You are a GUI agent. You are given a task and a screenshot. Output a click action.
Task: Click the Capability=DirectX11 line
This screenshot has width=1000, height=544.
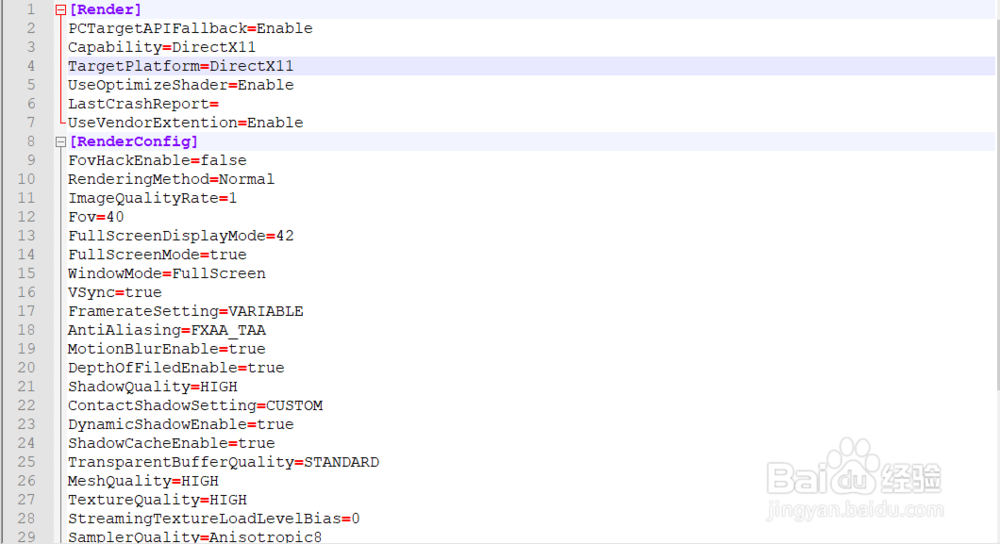[x=162, y=47]
